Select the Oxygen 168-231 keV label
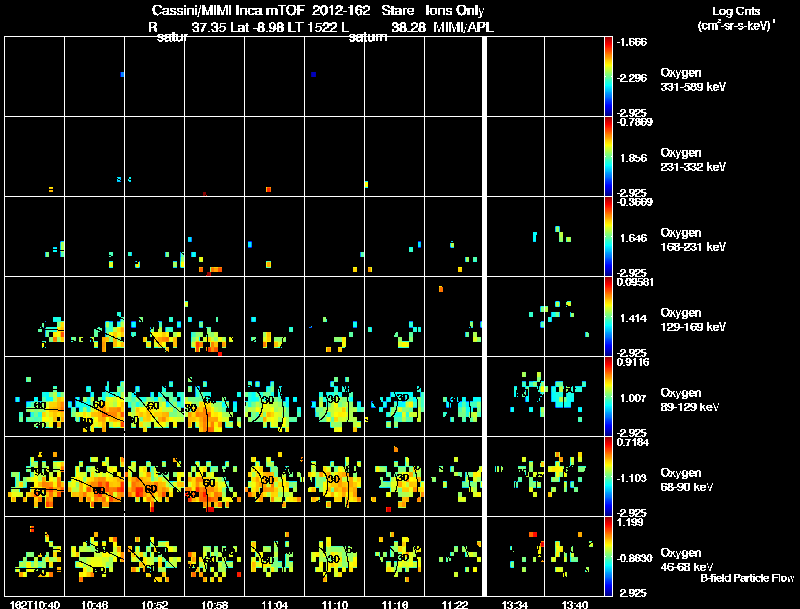Image resolution: width=800 pixels, height=609 pixels. (x=693, y=240)
